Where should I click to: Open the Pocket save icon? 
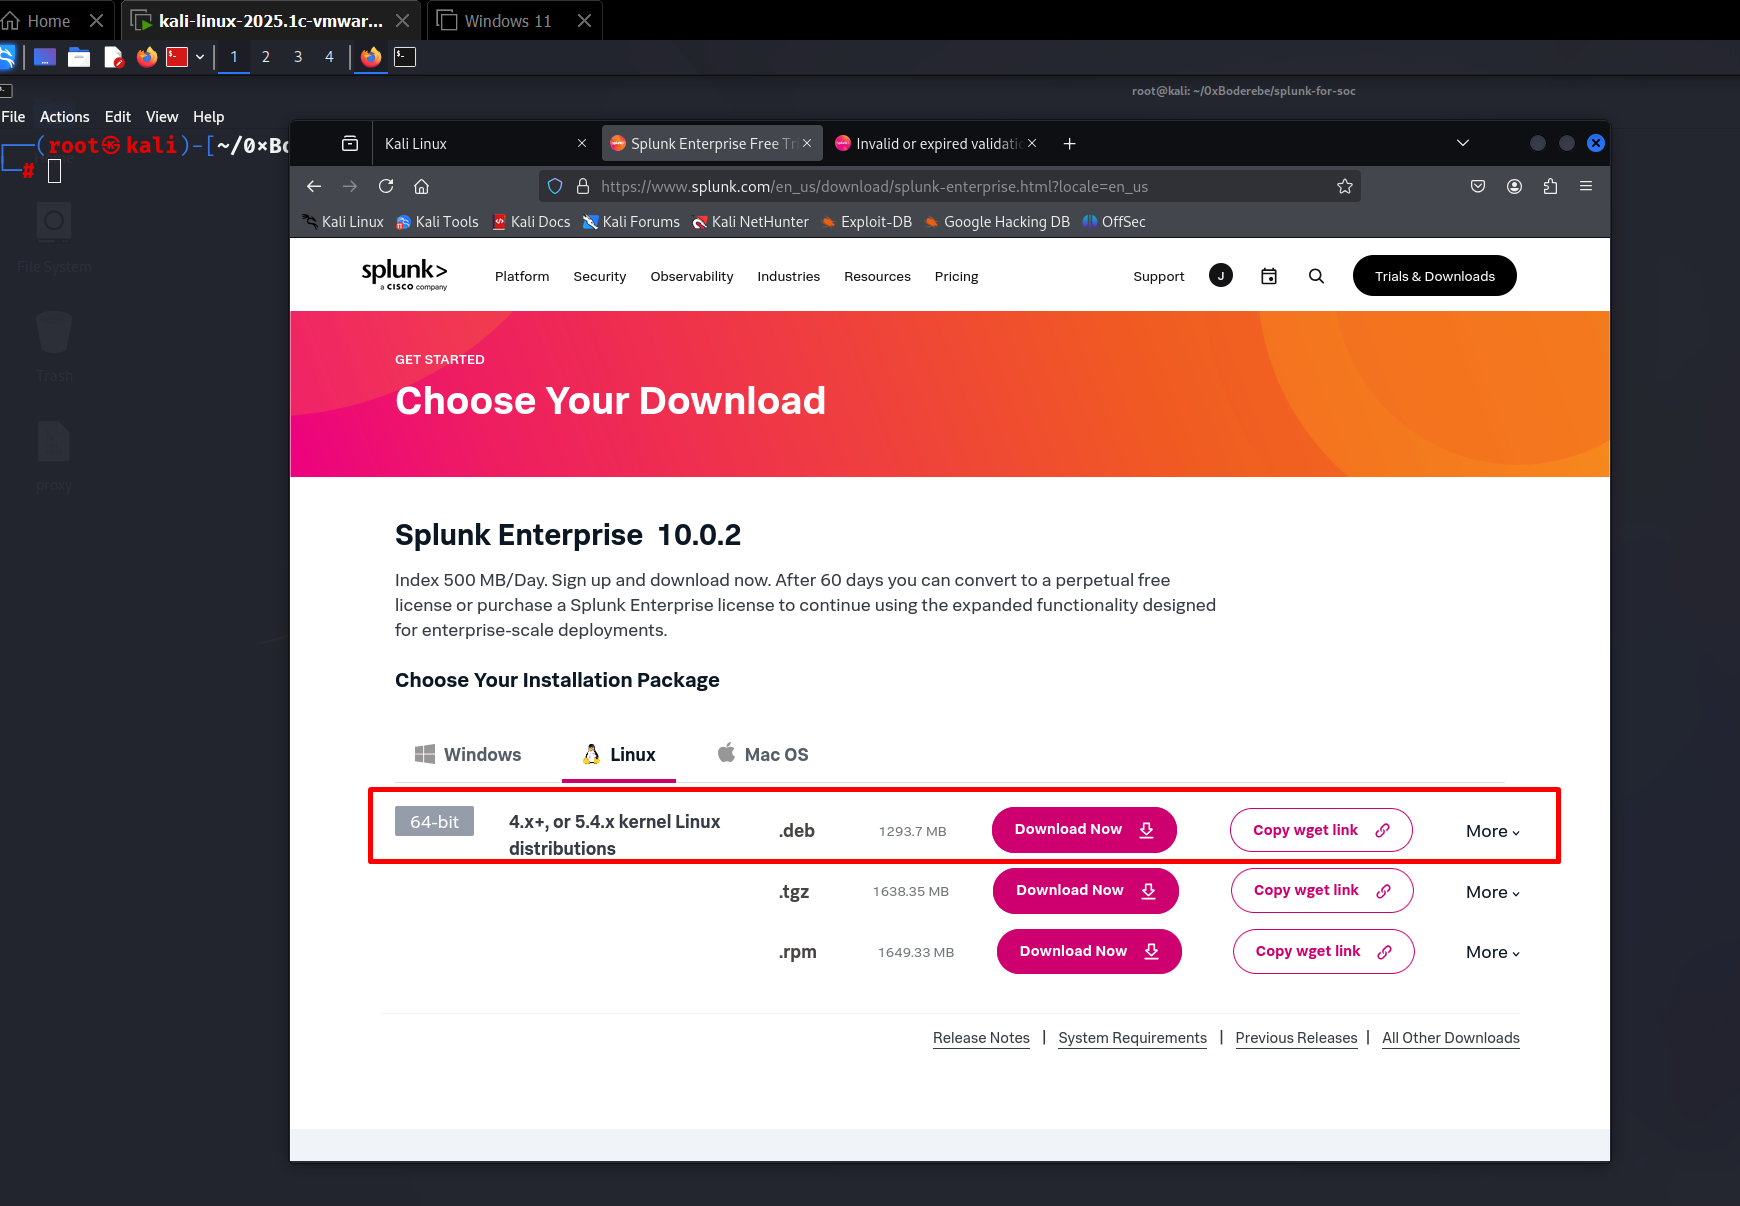(1477, 186)
